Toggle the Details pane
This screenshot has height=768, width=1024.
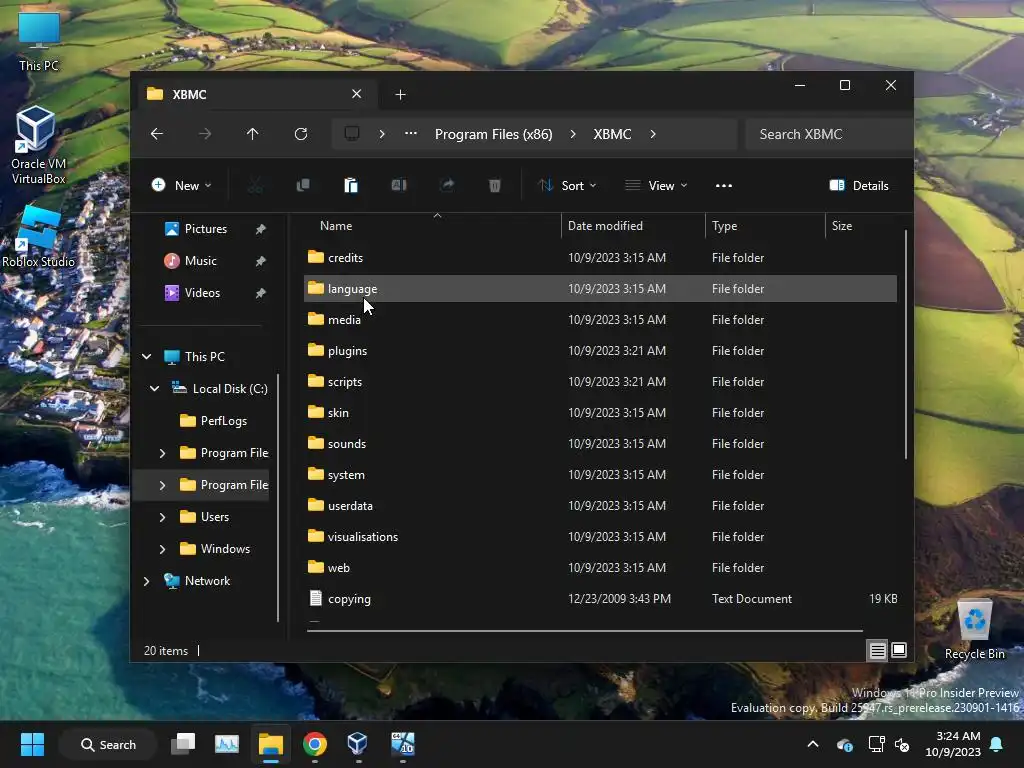point(859,185)
